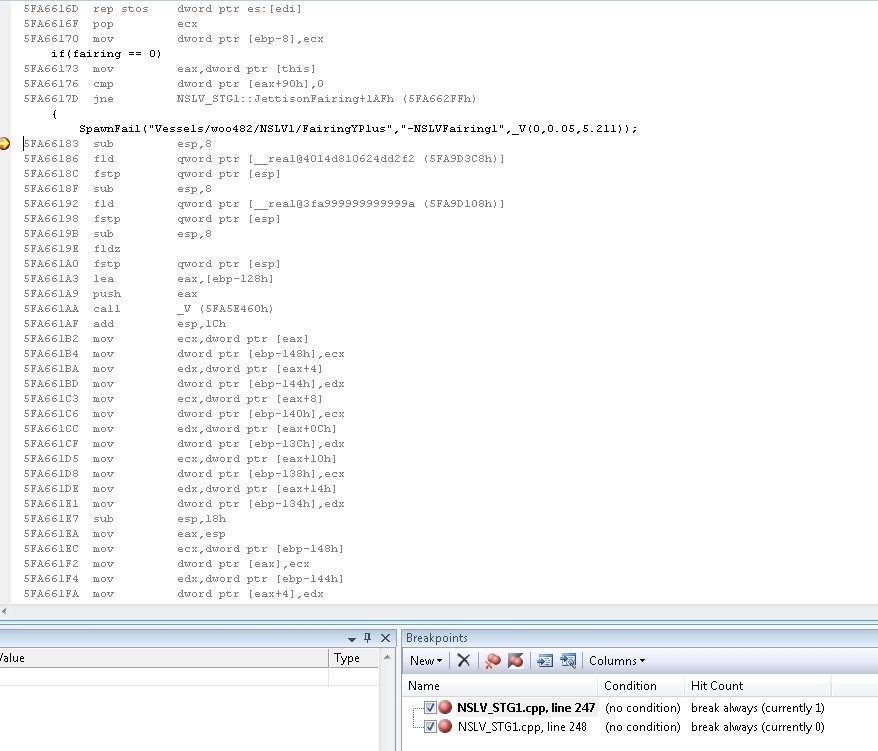Click the Value column header
The width and height of the screenshot is (878, 751).
pyautogui.click(x=164, y=658)
